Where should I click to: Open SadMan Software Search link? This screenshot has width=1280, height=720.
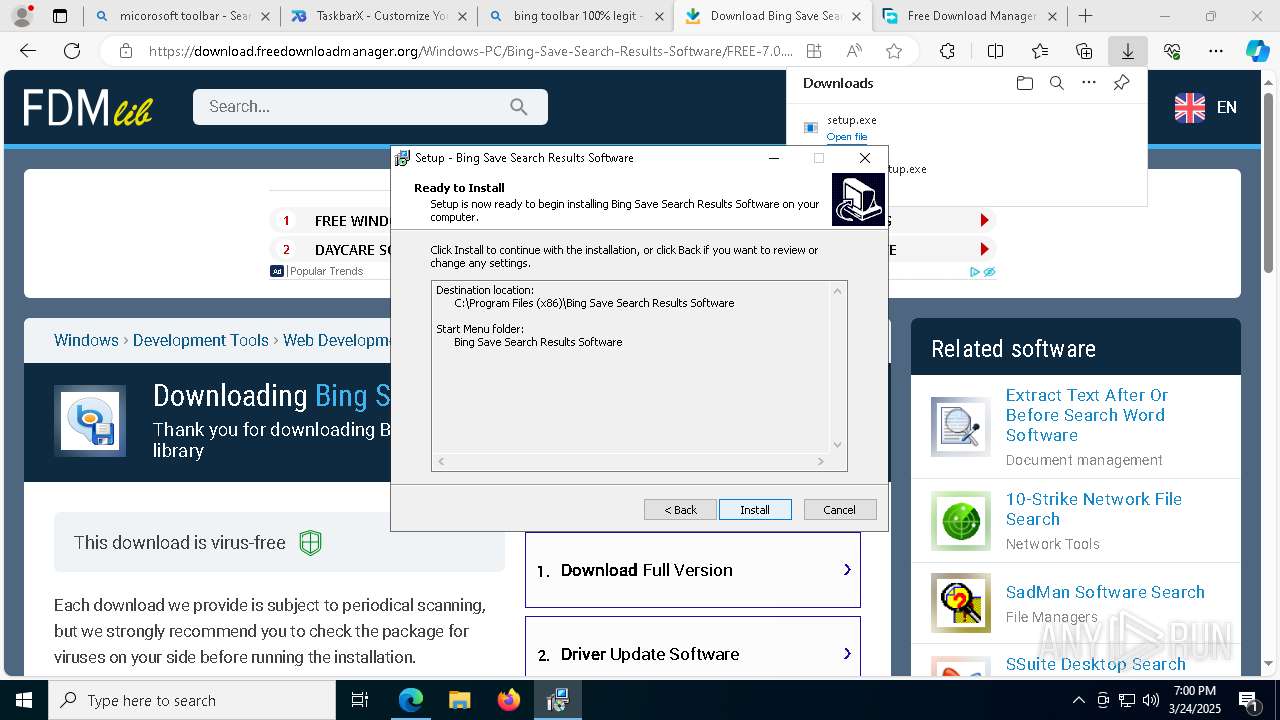[x=1105, y=592]
